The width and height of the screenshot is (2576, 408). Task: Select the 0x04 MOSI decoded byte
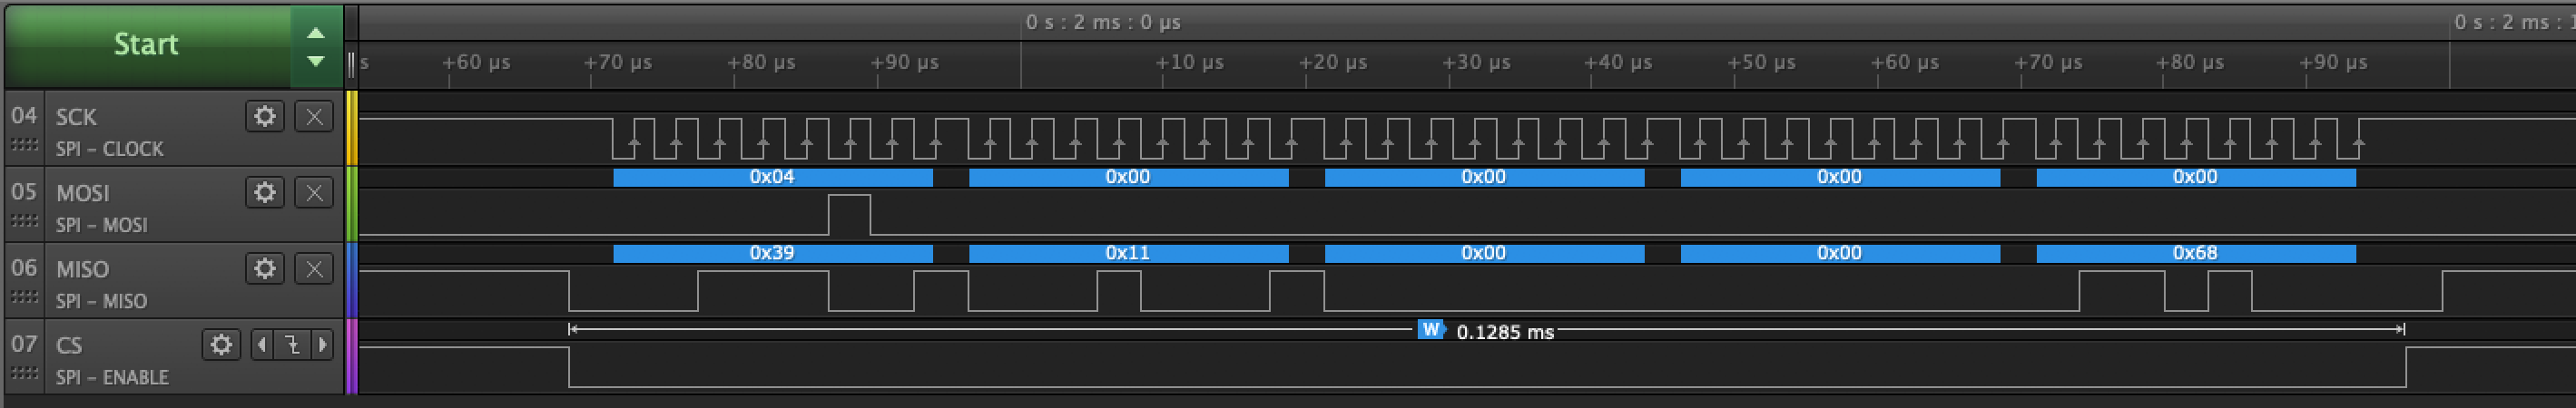tap(772, 177)
